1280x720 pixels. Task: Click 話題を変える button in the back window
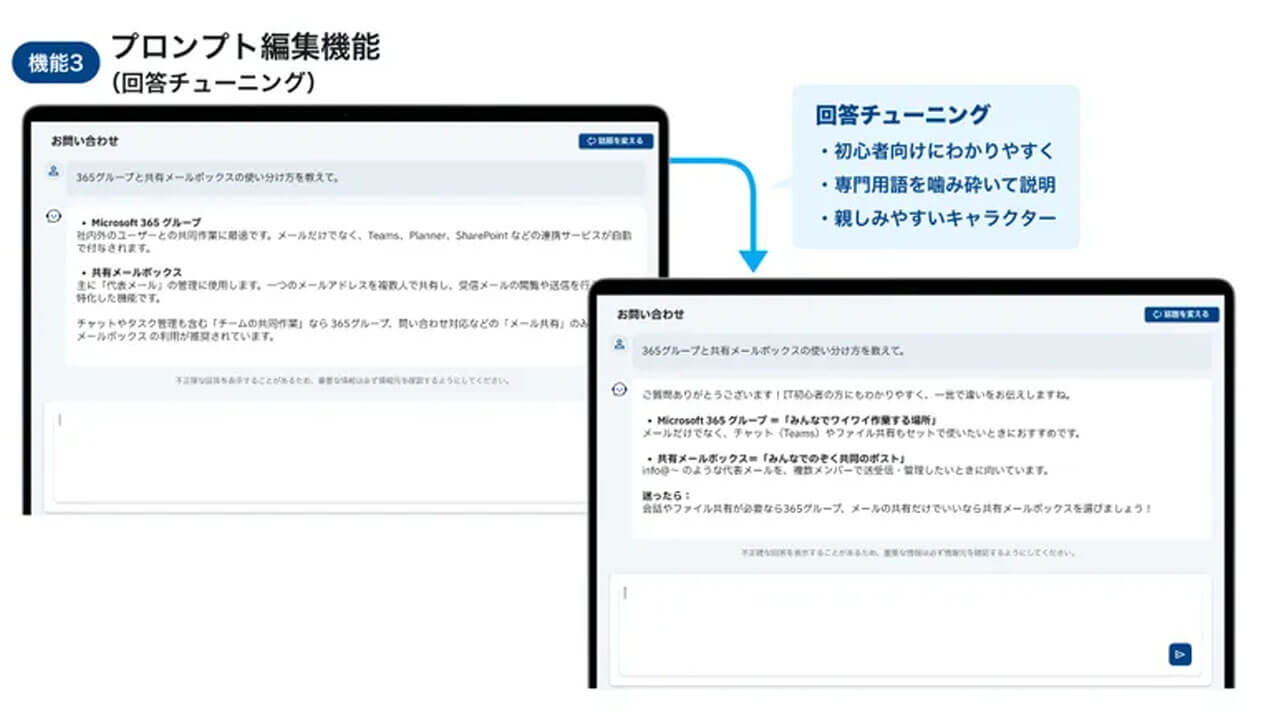(x=616, y=141)
